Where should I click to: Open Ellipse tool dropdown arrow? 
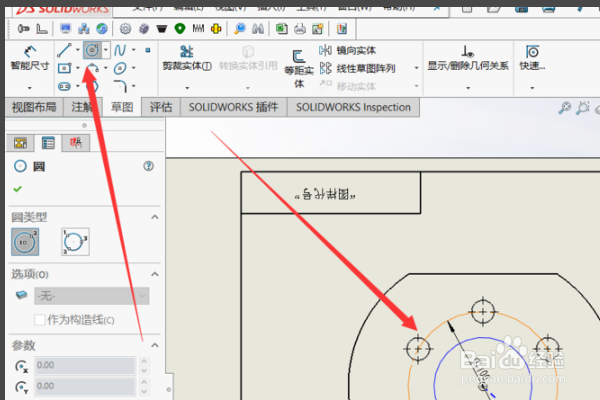[x=134, y=68]
